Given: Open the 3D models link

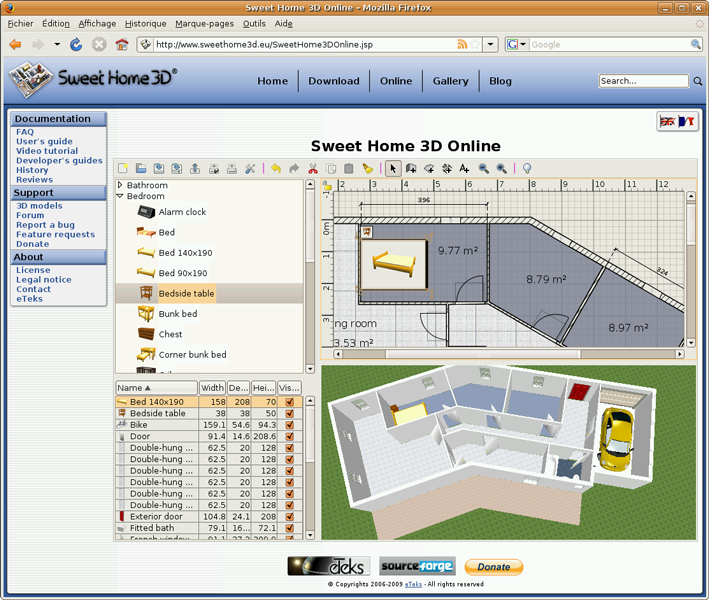Looking at the screenshot, I should [39, 206].
